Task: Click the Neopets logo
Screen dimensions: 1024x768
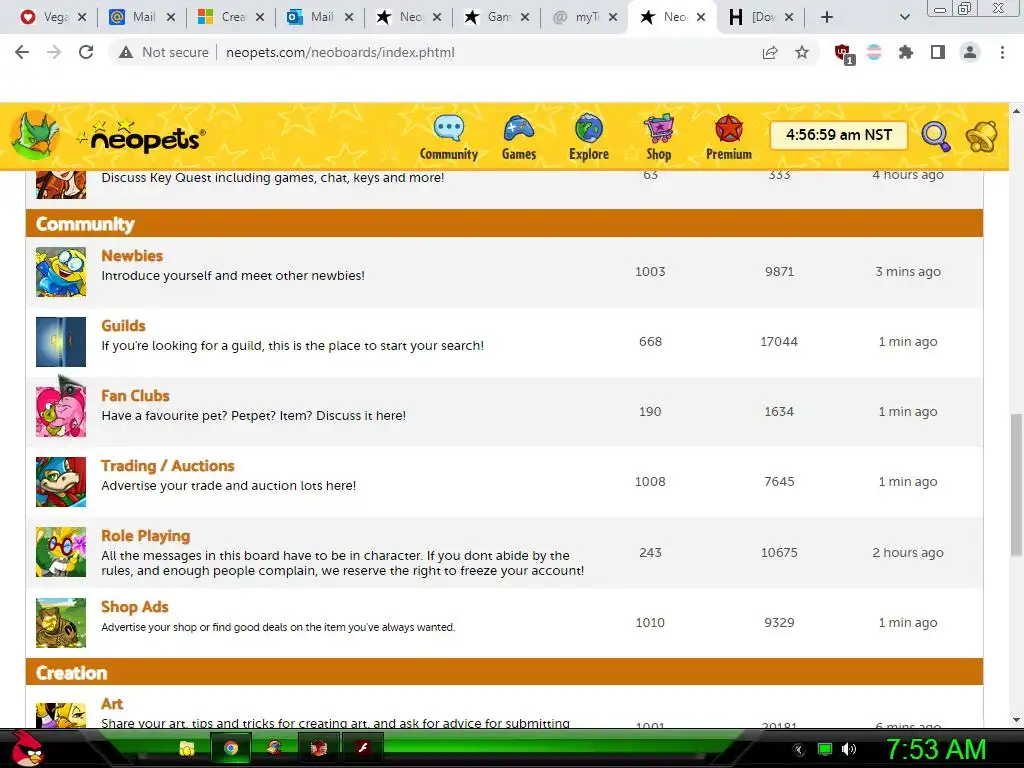Action: (142, 137)
